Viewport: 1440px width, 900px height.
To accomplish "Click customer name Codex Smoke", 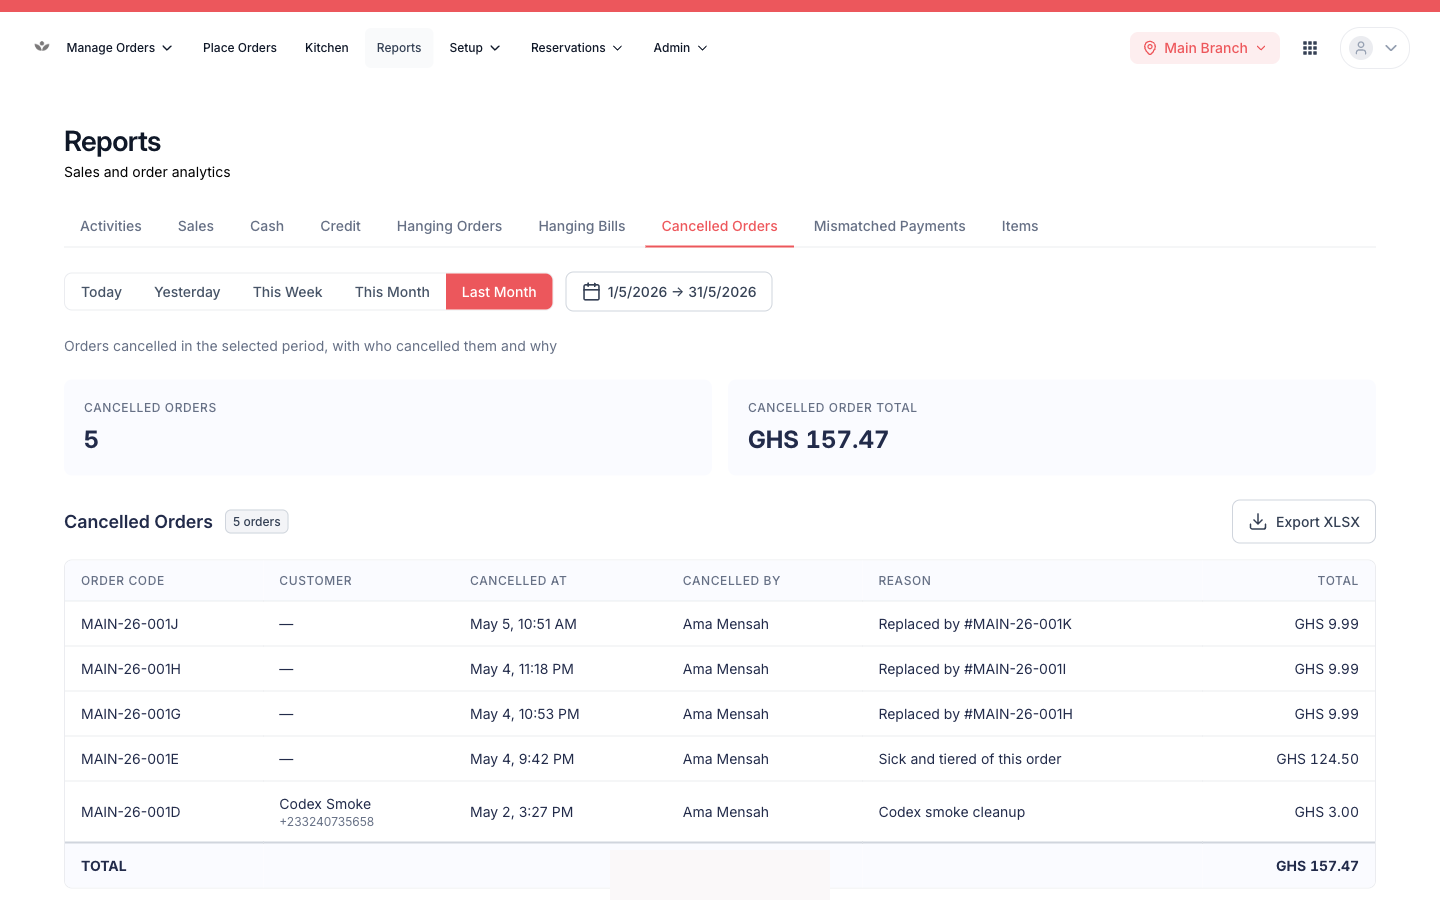I will (325, 804).
